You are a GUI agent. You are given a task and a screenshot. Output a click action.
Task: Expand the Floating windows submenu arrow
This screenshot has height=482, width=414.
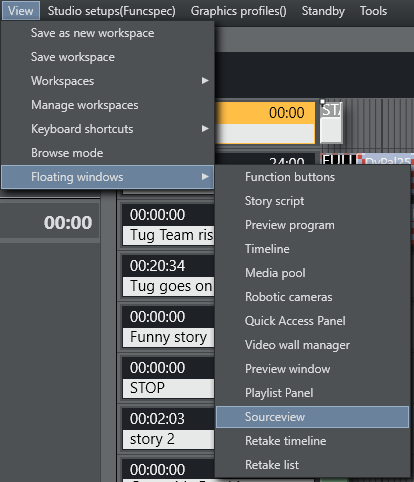coord(205,177)
